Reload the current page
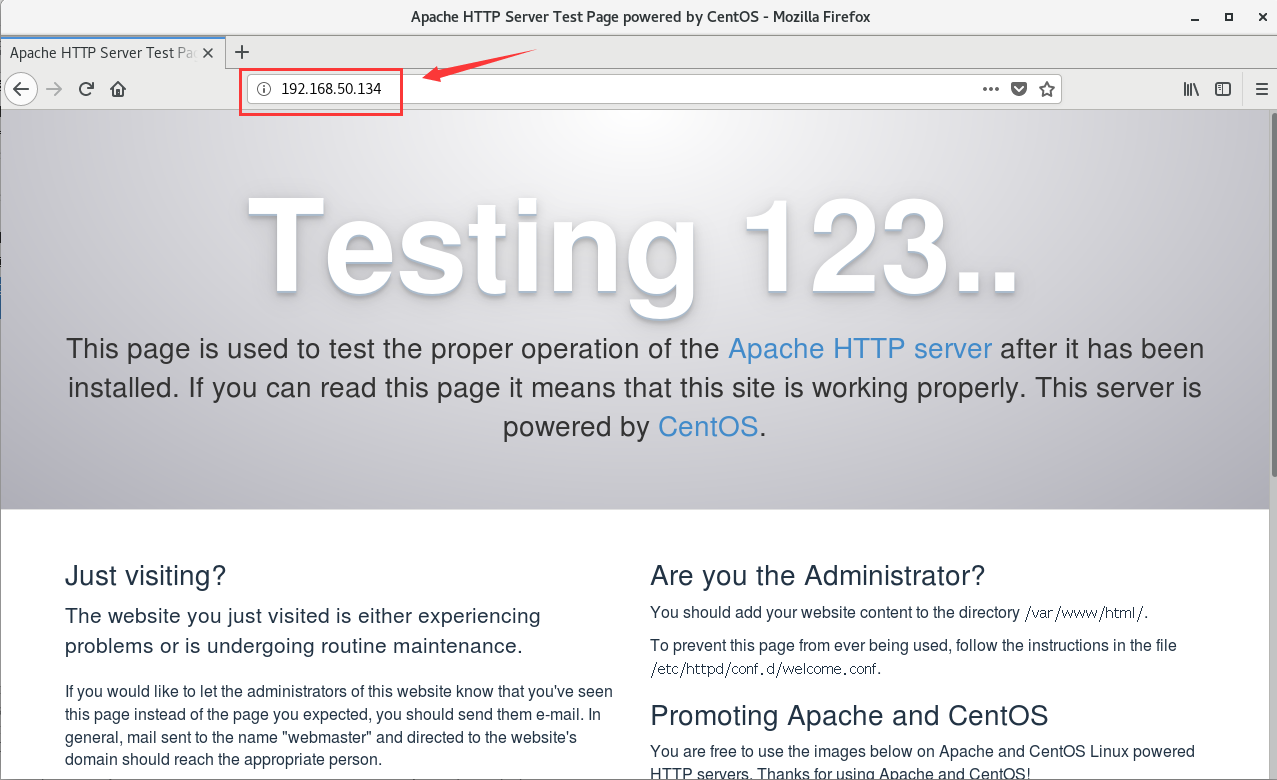 pos(86,89)
